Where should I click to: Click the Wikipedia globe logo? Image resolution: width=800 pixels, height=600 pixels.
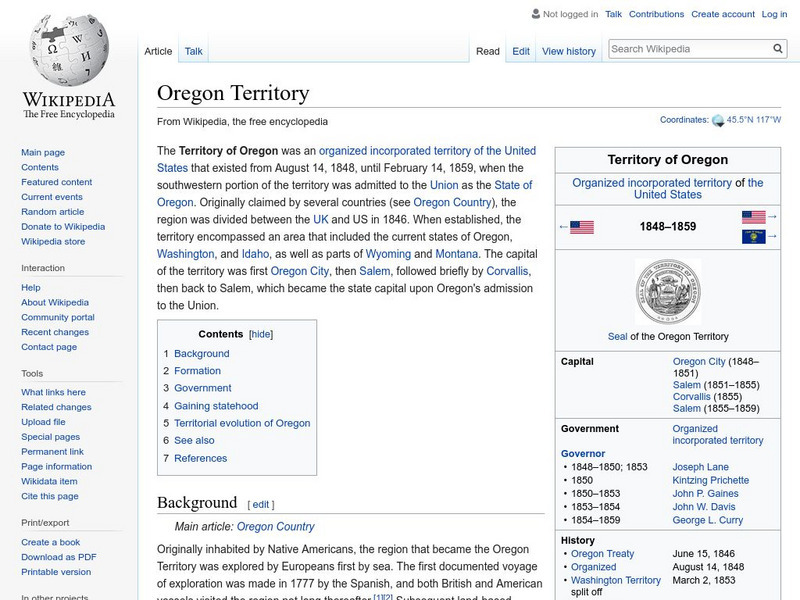click(69, 50)
